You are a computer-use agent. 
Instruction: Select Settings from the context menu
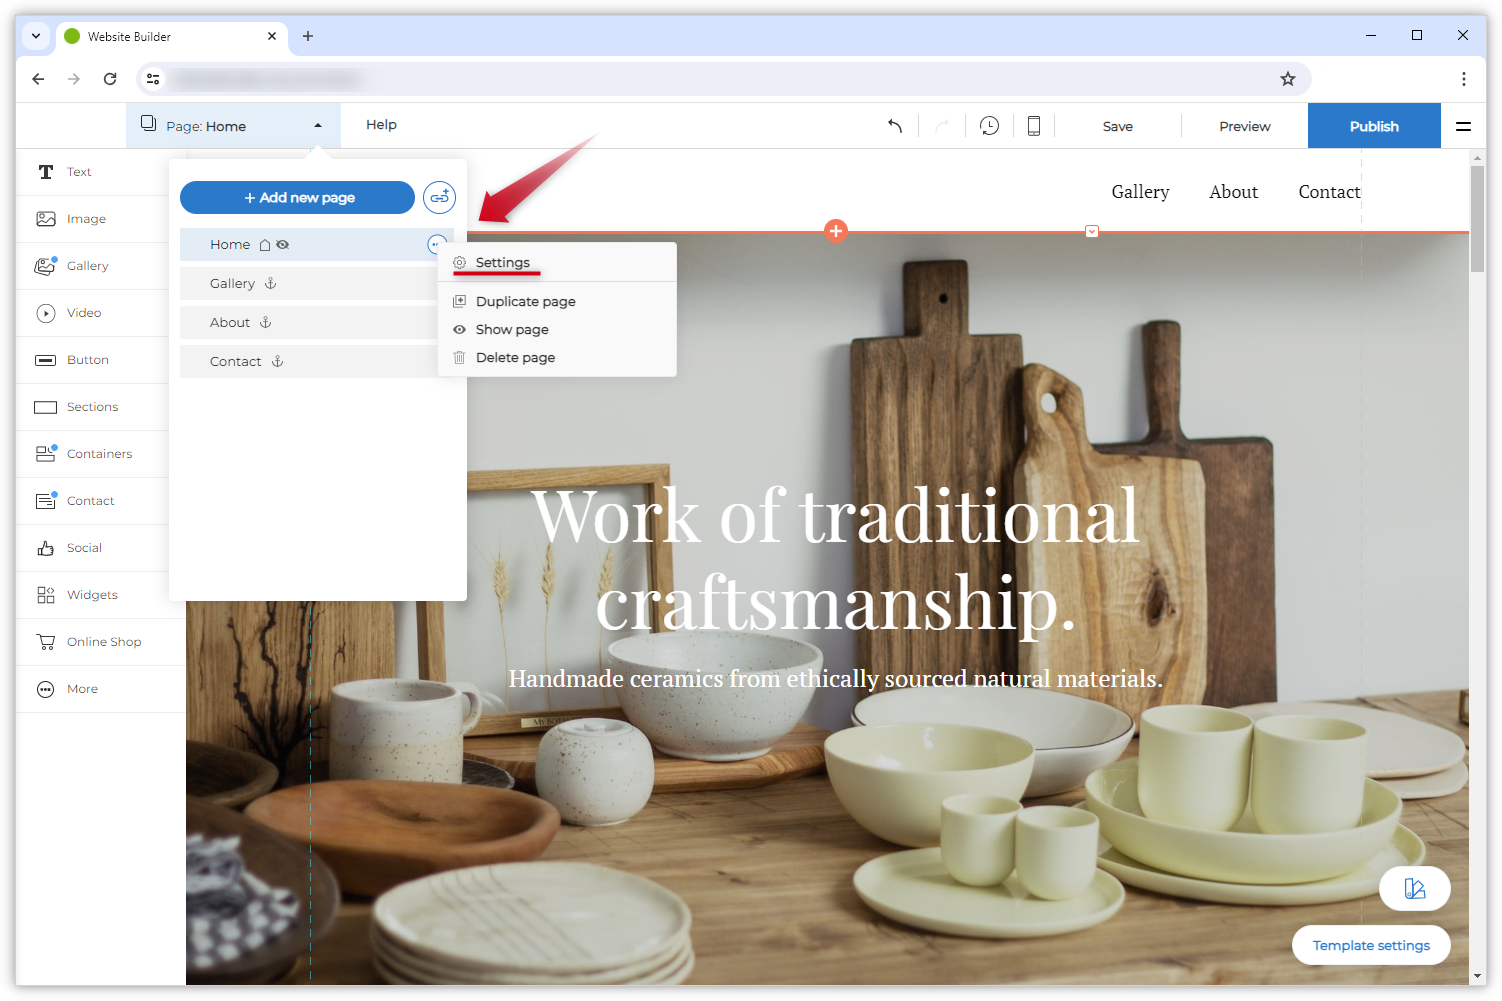tap(502, 263)
